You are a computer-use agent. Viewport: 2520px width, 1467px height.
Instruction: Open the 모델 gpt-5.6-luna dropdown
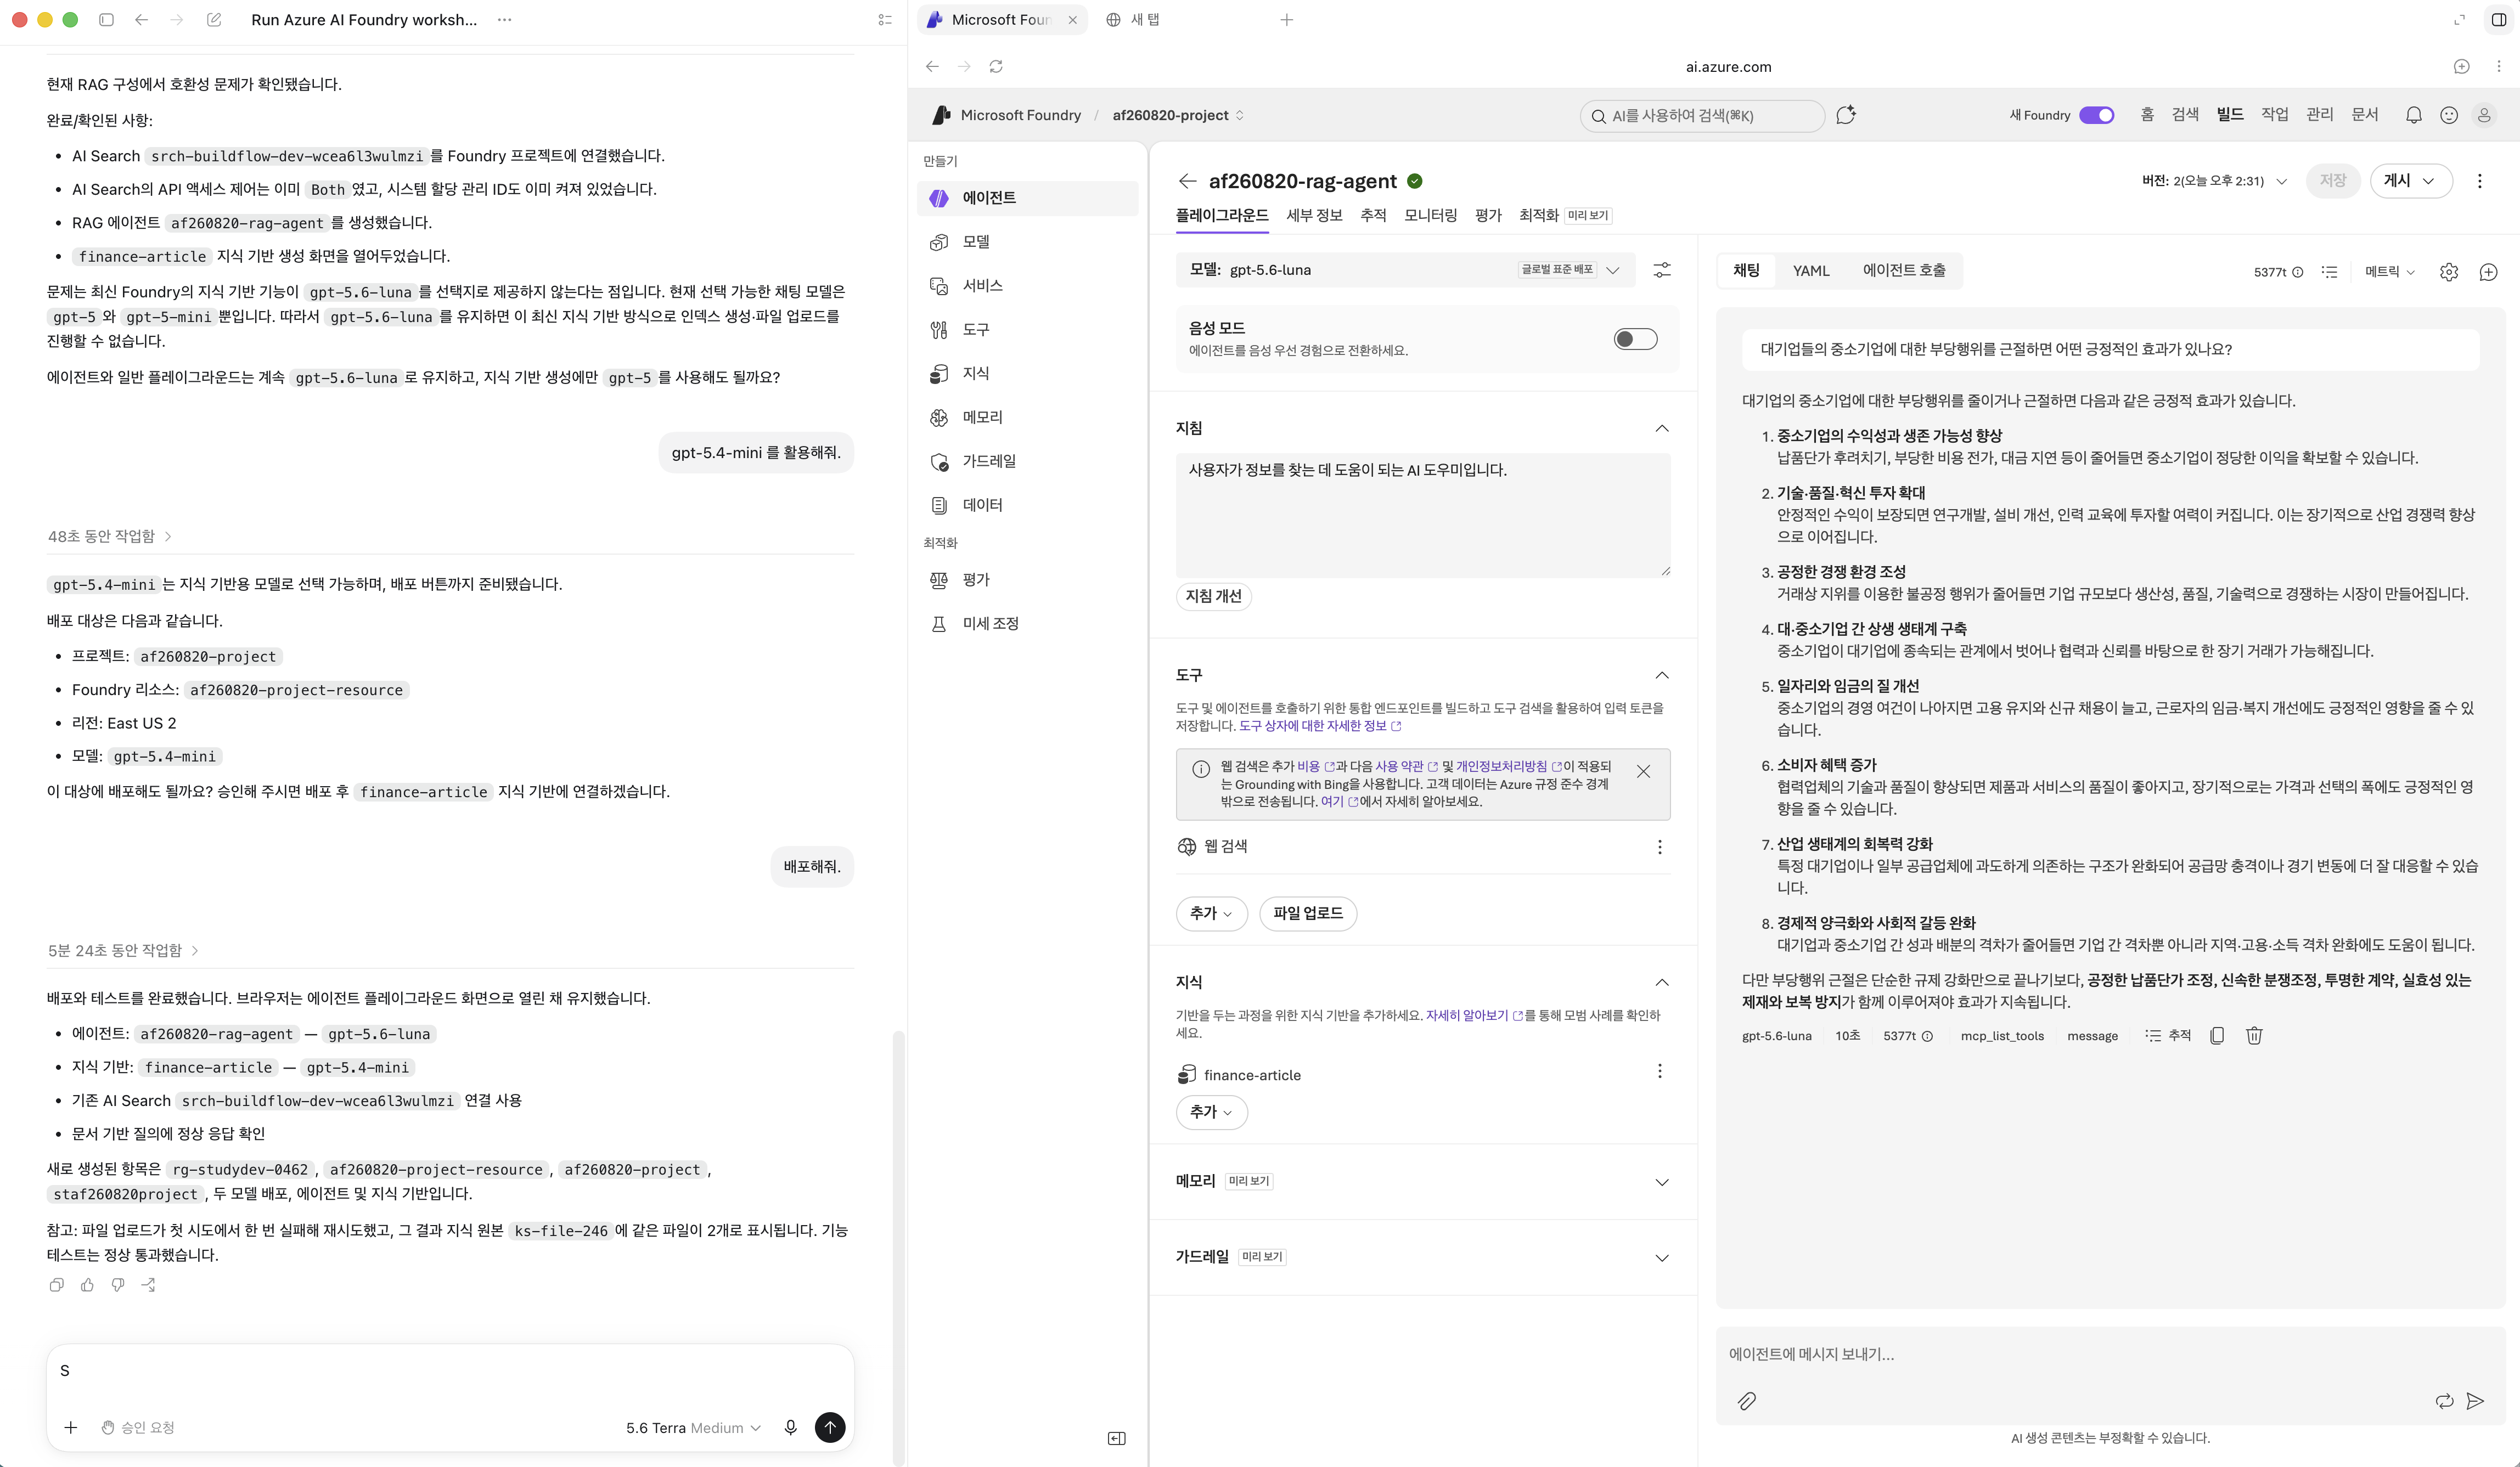click(x=1406, y=270)
